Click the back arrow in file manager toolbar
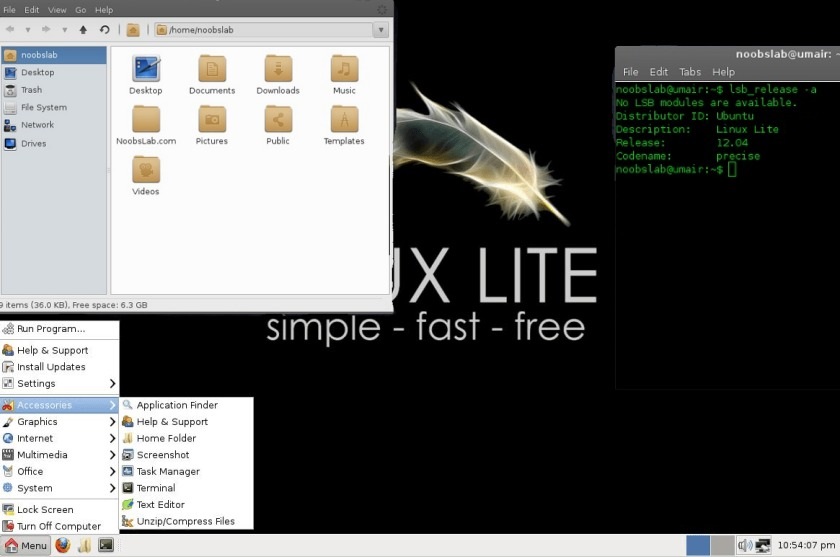Image resolution: width=840 pixels, height=557 pixels. point(10,29)
